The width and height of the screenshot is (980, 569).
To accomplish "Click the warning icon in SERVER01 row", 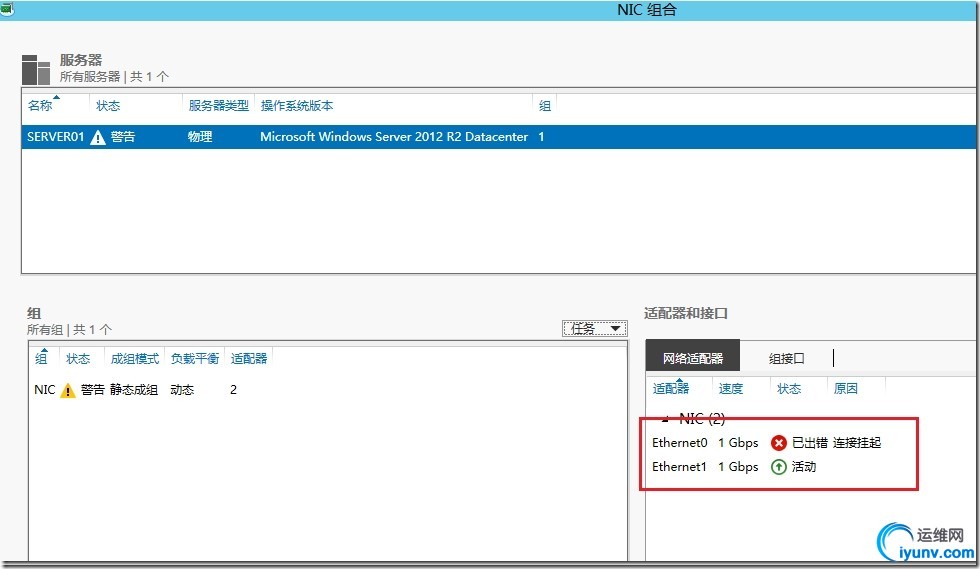I will [98, 137].
